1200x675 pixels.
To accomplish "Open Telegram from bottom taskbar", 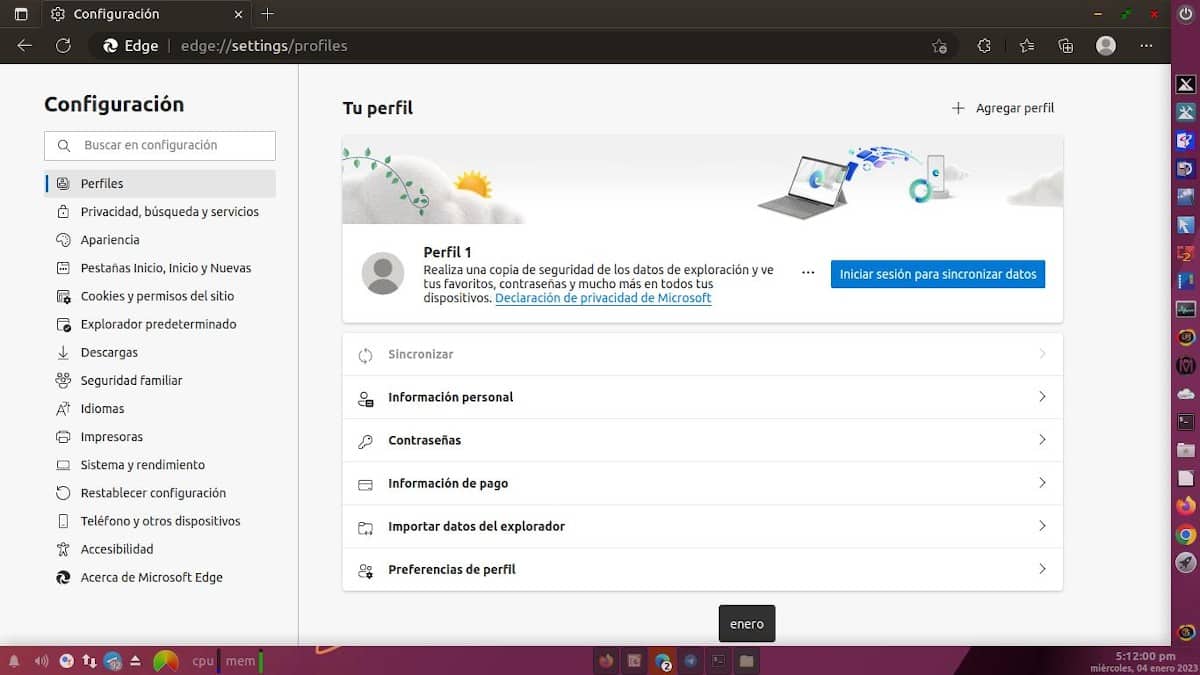I will coord(690,661).
